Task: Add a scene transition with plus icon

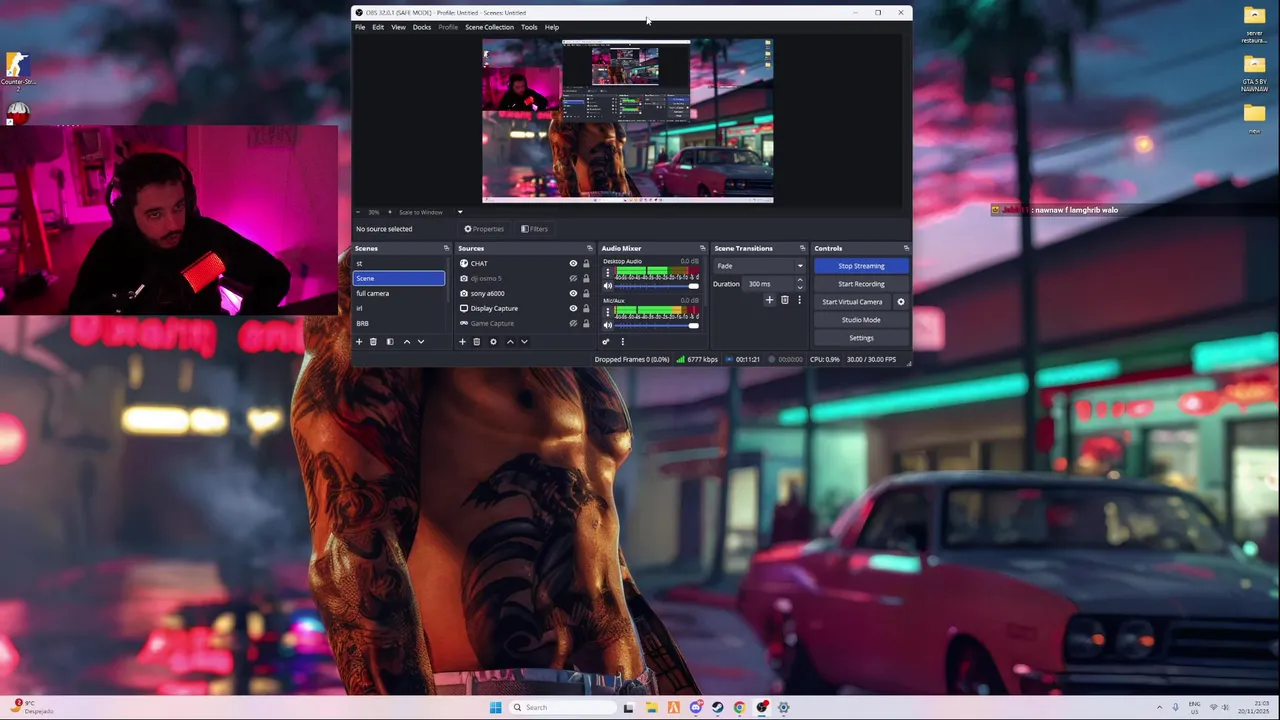Action: (x=769, y=300)
